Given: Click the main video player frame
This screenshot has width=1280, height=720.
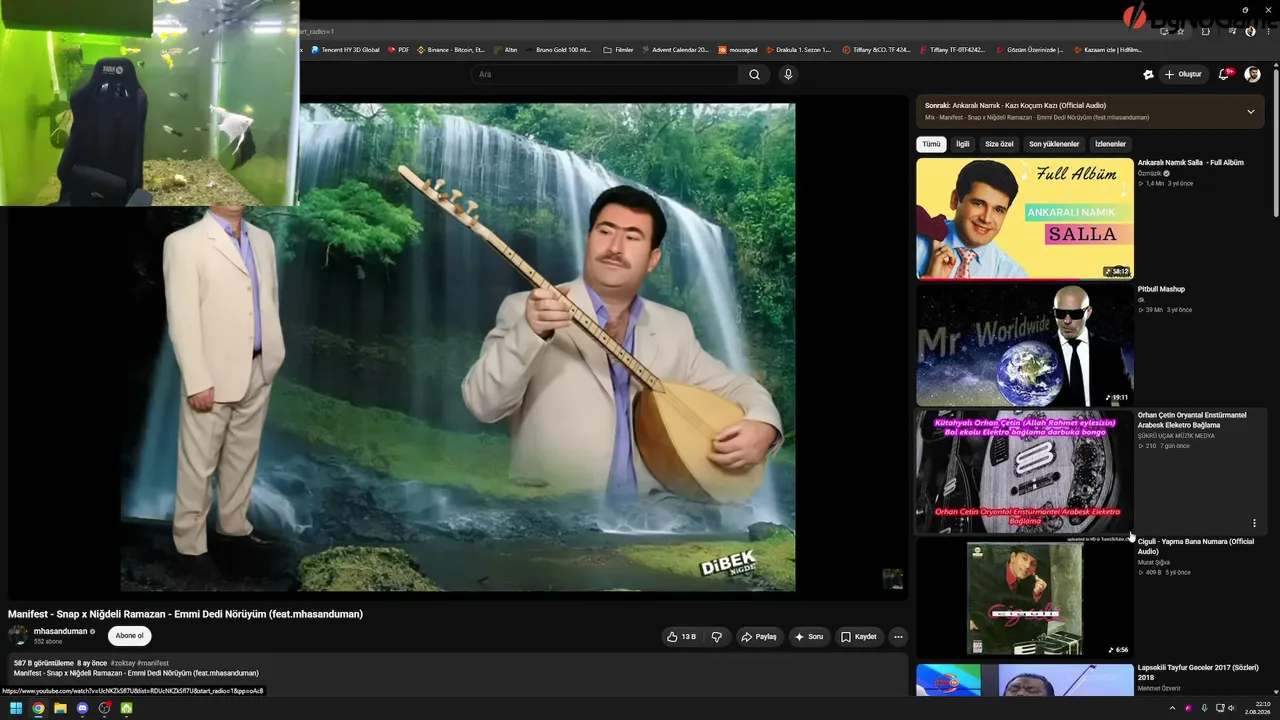Looking at the screenshot, I should click(458, 347).
